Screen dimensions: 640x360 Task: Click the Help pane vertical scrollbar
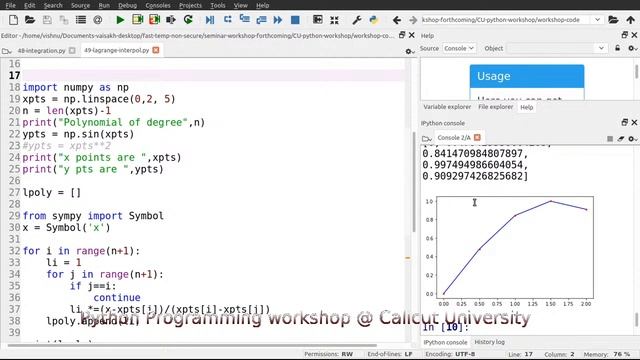pos(636,72)
